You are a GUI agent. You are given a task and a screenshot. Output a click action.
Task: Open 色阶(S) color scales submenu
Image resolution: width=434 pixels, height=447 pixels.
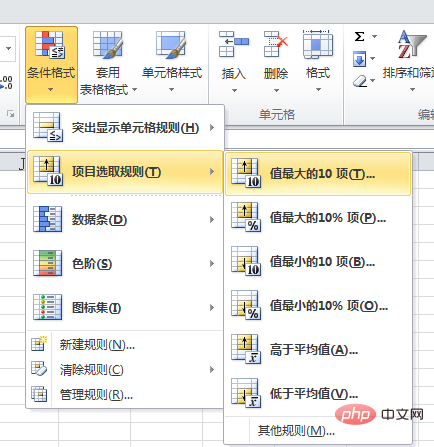pos(124,264)
